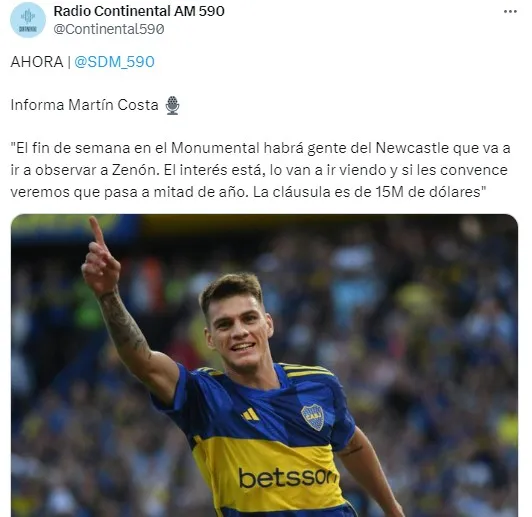Click the tattooed forearm in the photo
This screenshot has height=517, width=532.
tap(124, 324)
